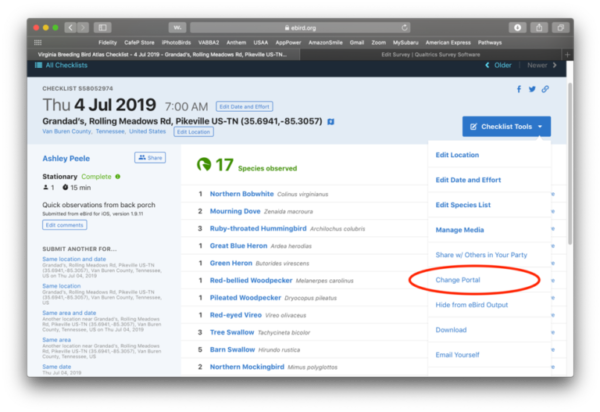Click the blue map icon beside coordinates

345,121
